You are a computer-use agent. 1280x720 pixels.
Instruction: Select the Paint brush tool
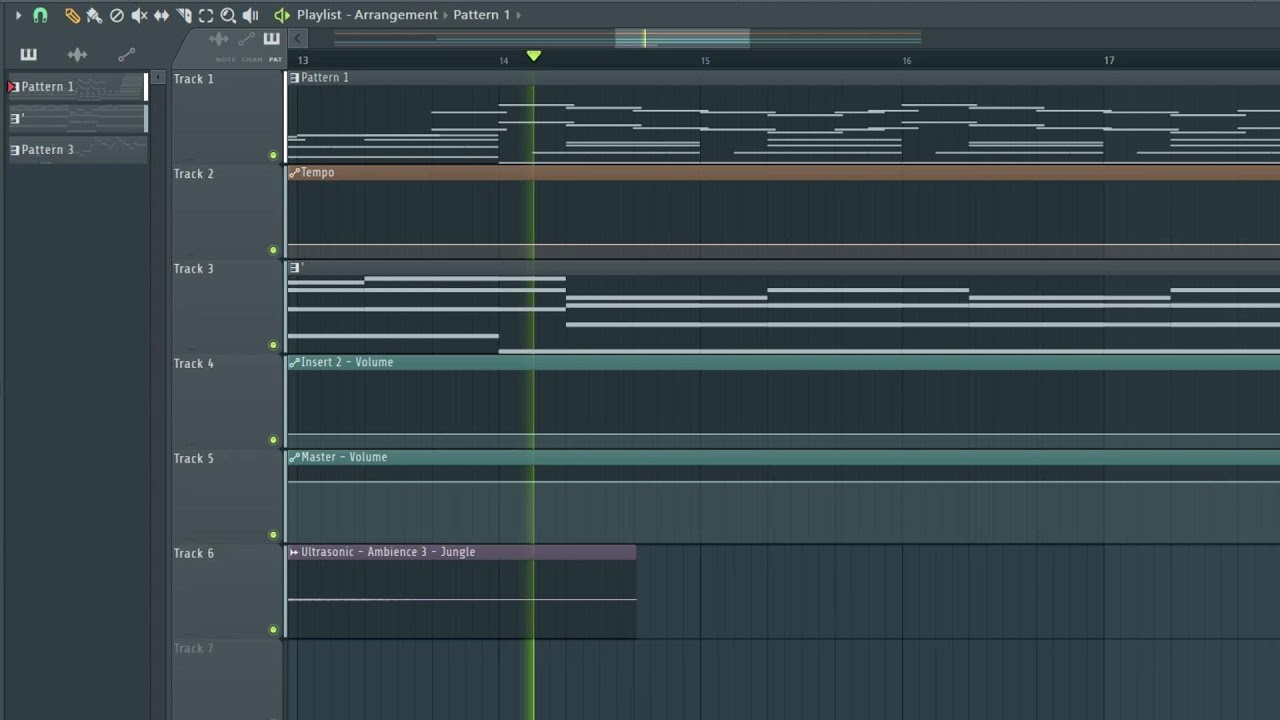coord(94,15)
